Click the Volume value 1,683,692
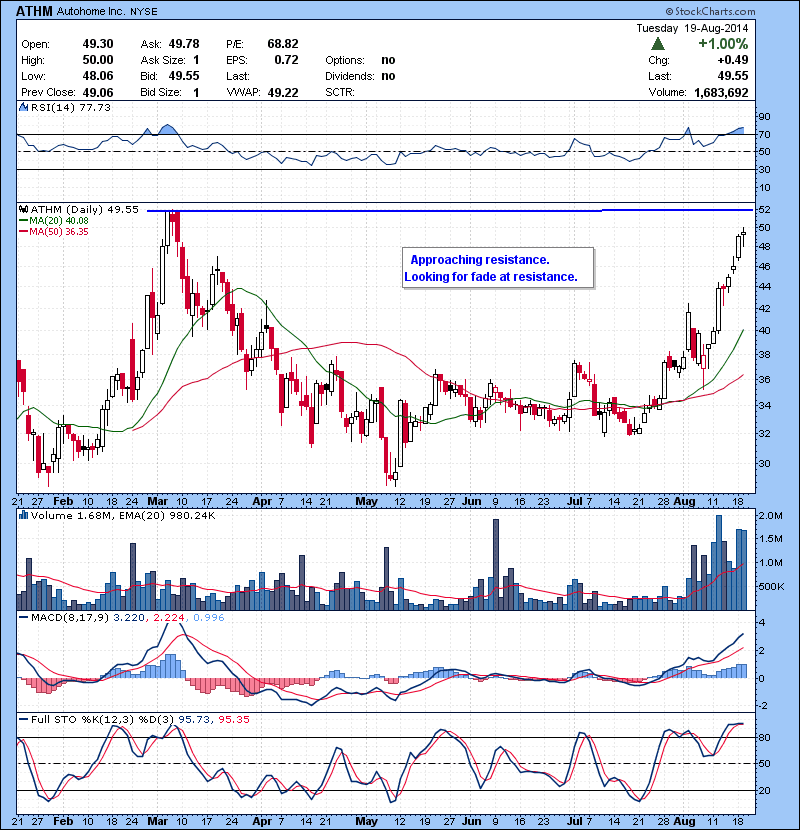Screen dimensions: 800x830 click(721, 93)
